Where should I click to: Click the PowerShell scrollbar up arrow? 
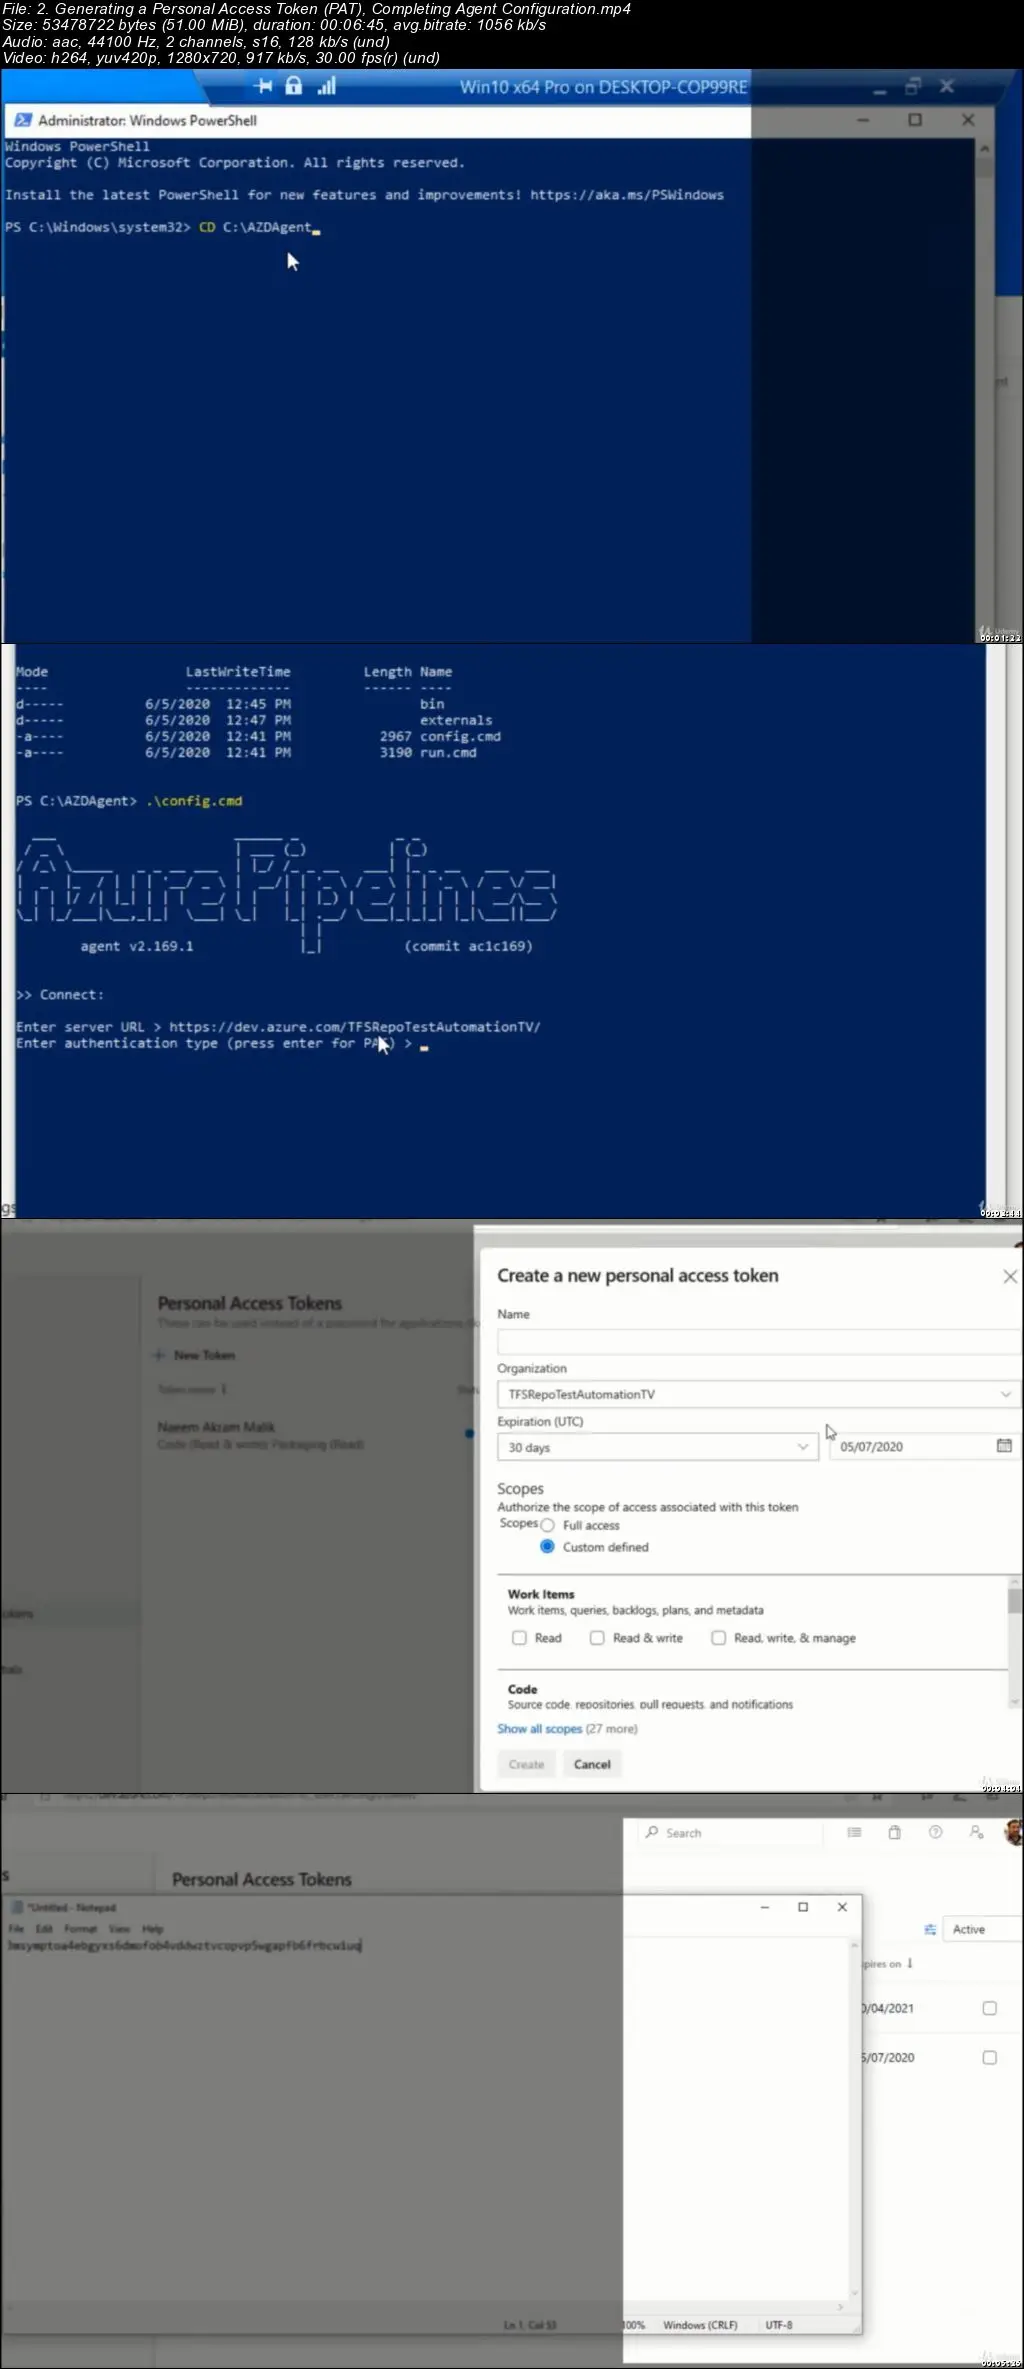tap(984, 148)
